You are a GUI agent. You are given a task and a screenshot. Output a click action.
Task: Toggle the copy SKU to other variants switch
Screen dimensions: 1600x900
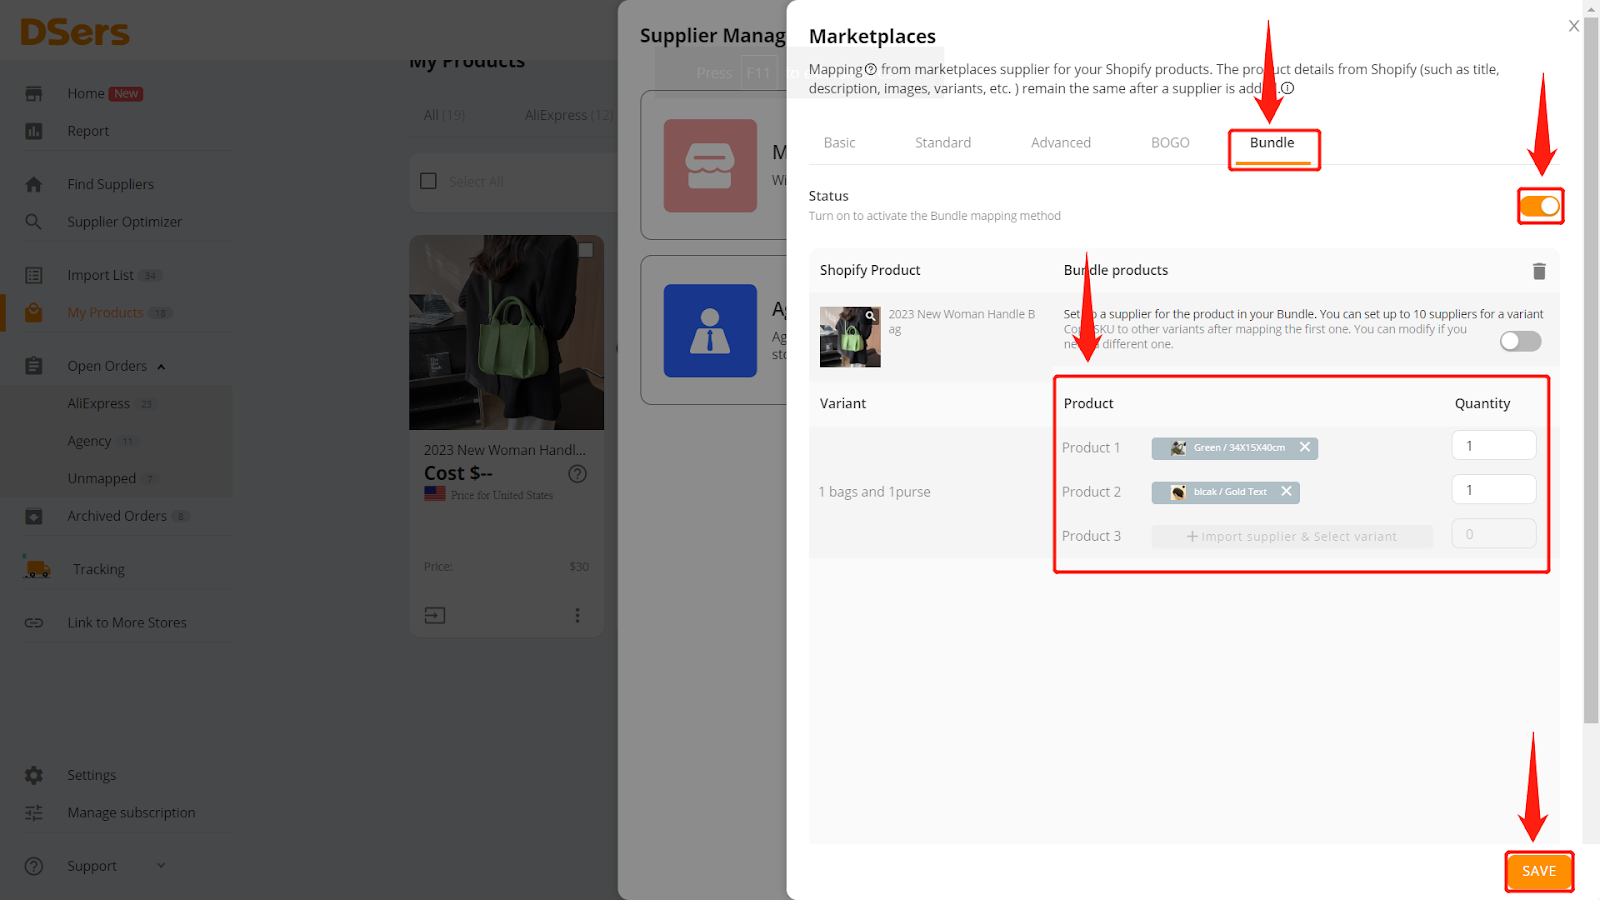click(1521, 341)
